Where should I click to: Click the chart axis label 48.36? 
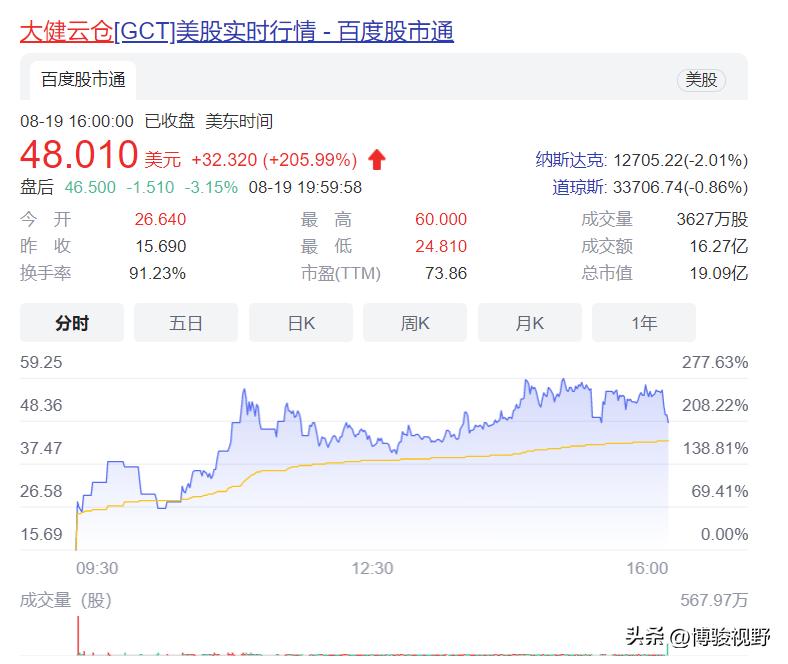coord(41,405)
